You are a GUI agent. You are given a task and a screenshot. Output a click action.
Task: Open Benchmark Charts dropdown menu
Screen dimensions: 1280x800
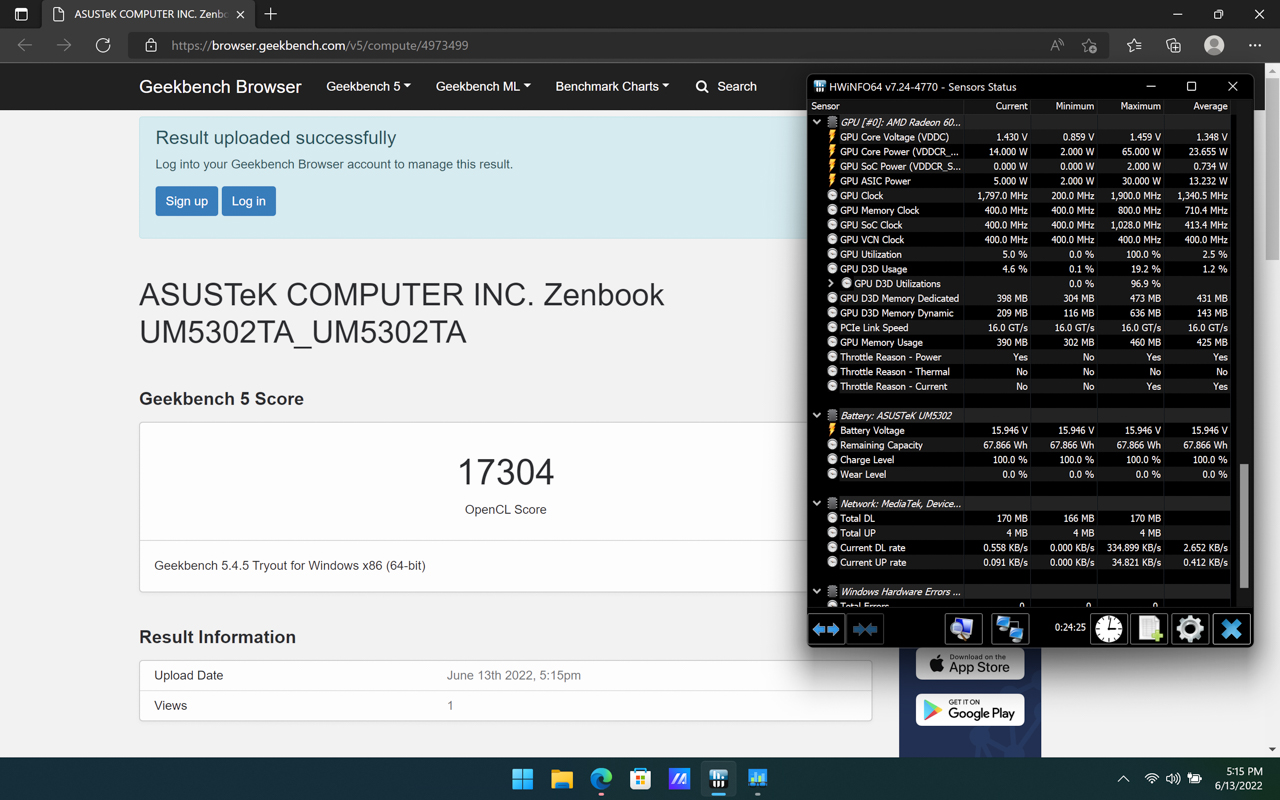612,86
